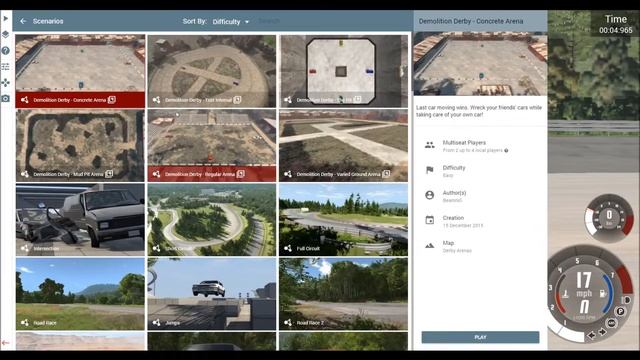Click the Multiseat Players people icon
Image resolution: width=640 pixels, height=360 pixels.
tap(429, 145)
